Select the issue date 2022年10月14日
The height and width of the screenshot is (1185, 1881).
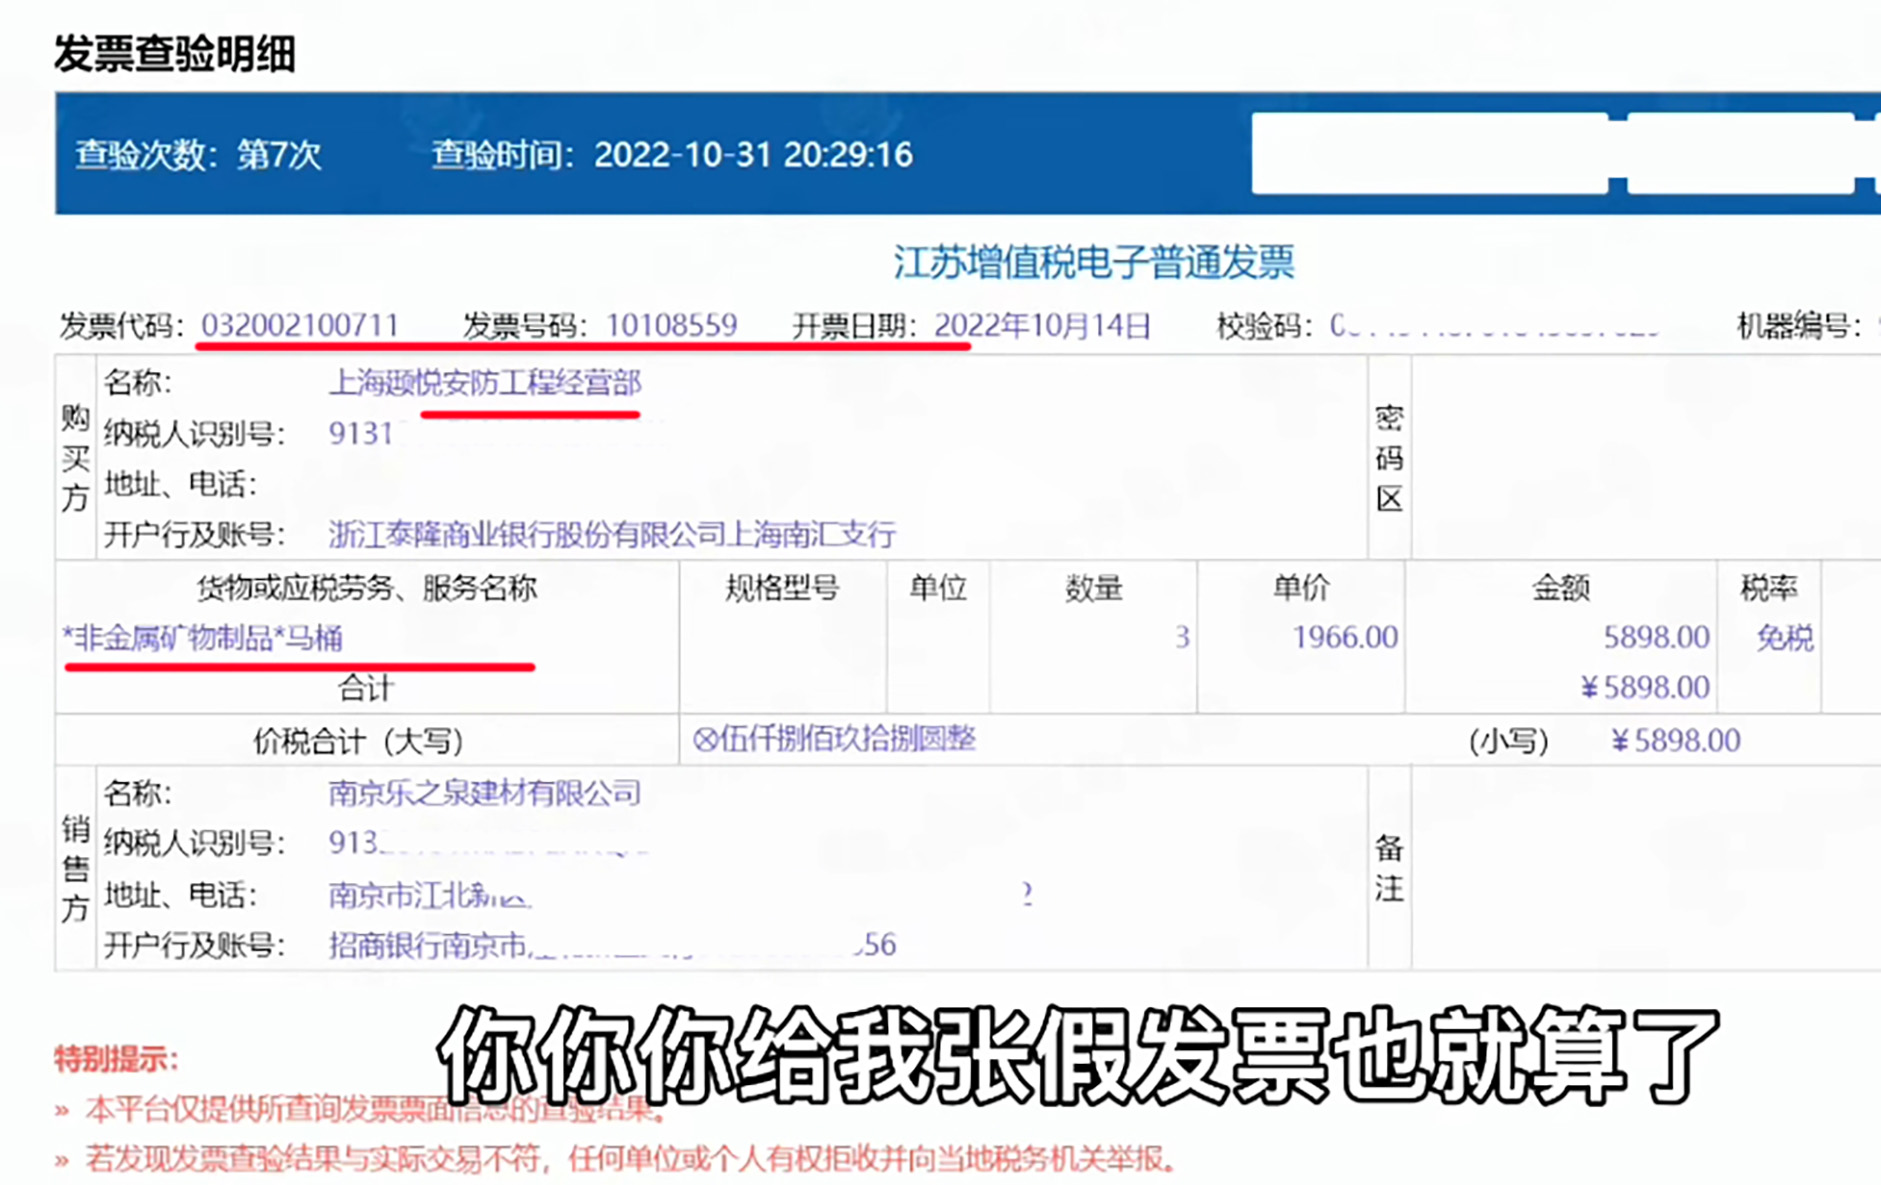(x=1042, y=326)
